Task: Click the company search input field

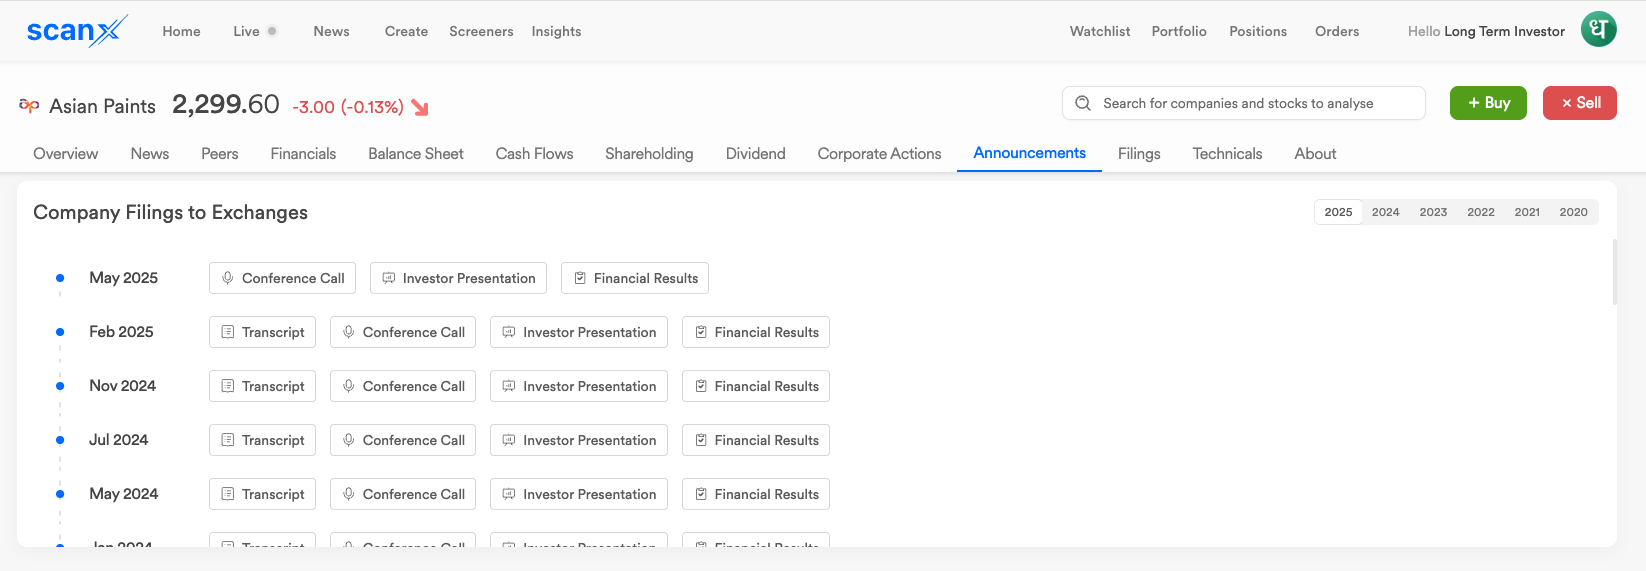Action: click(x=1243, y=103)
